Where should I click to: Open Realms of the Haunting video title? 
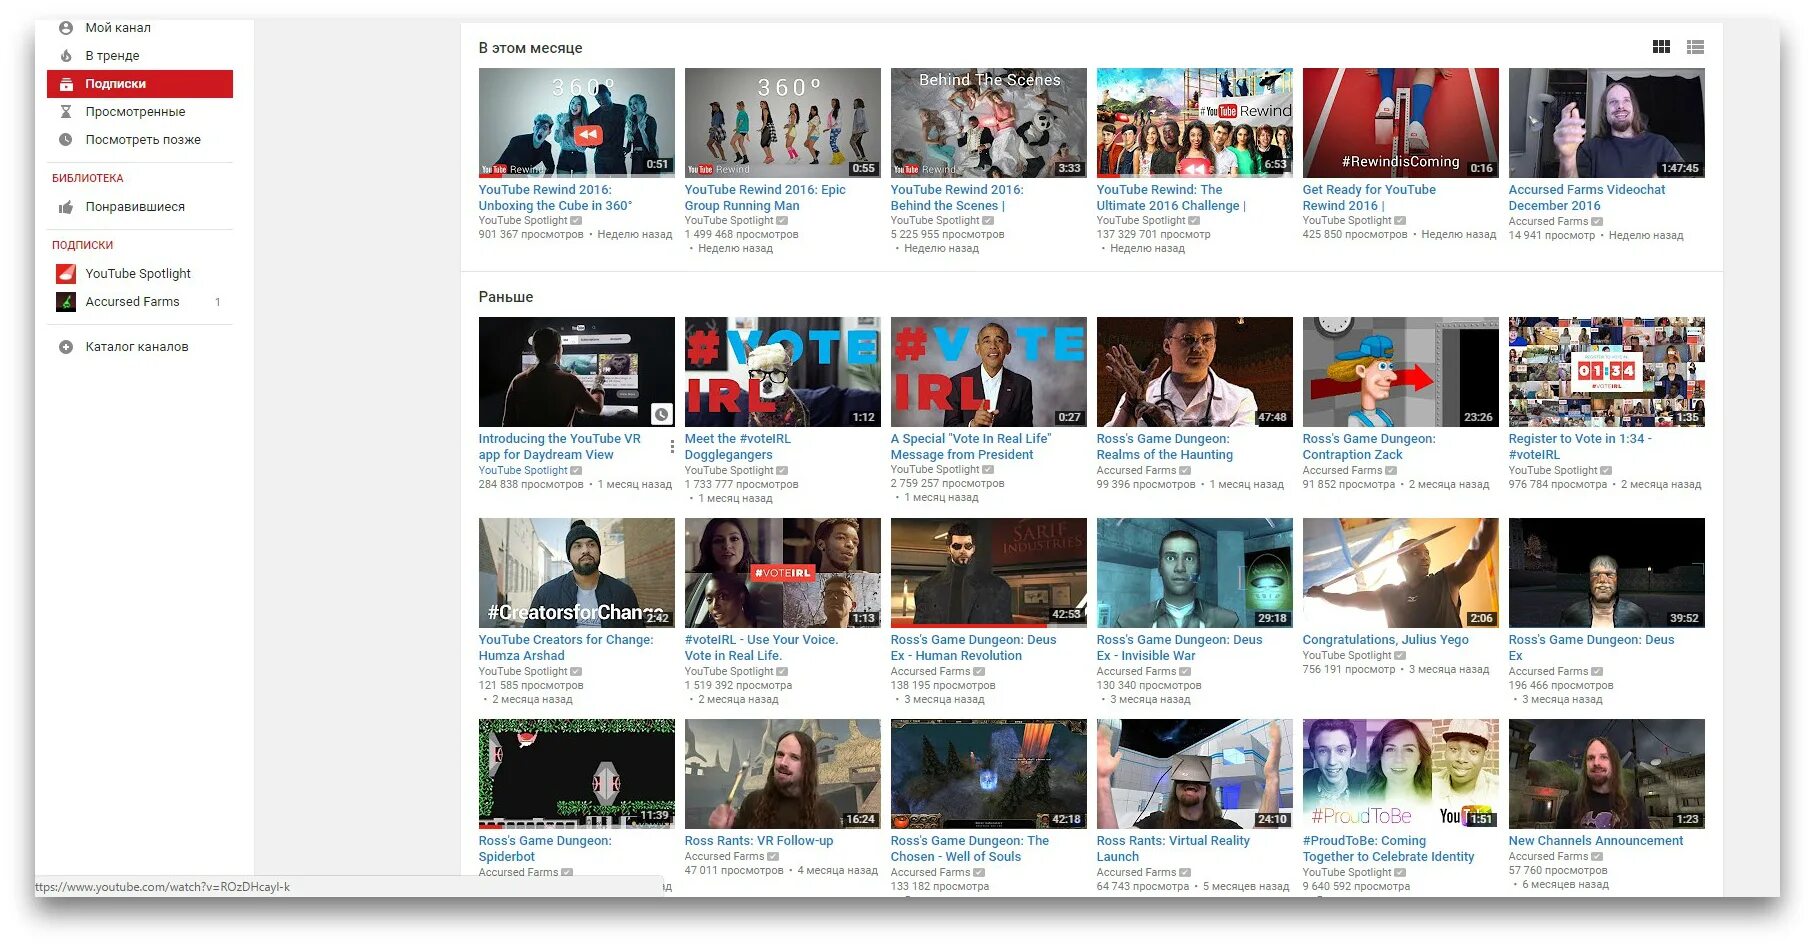[1165, 447]
